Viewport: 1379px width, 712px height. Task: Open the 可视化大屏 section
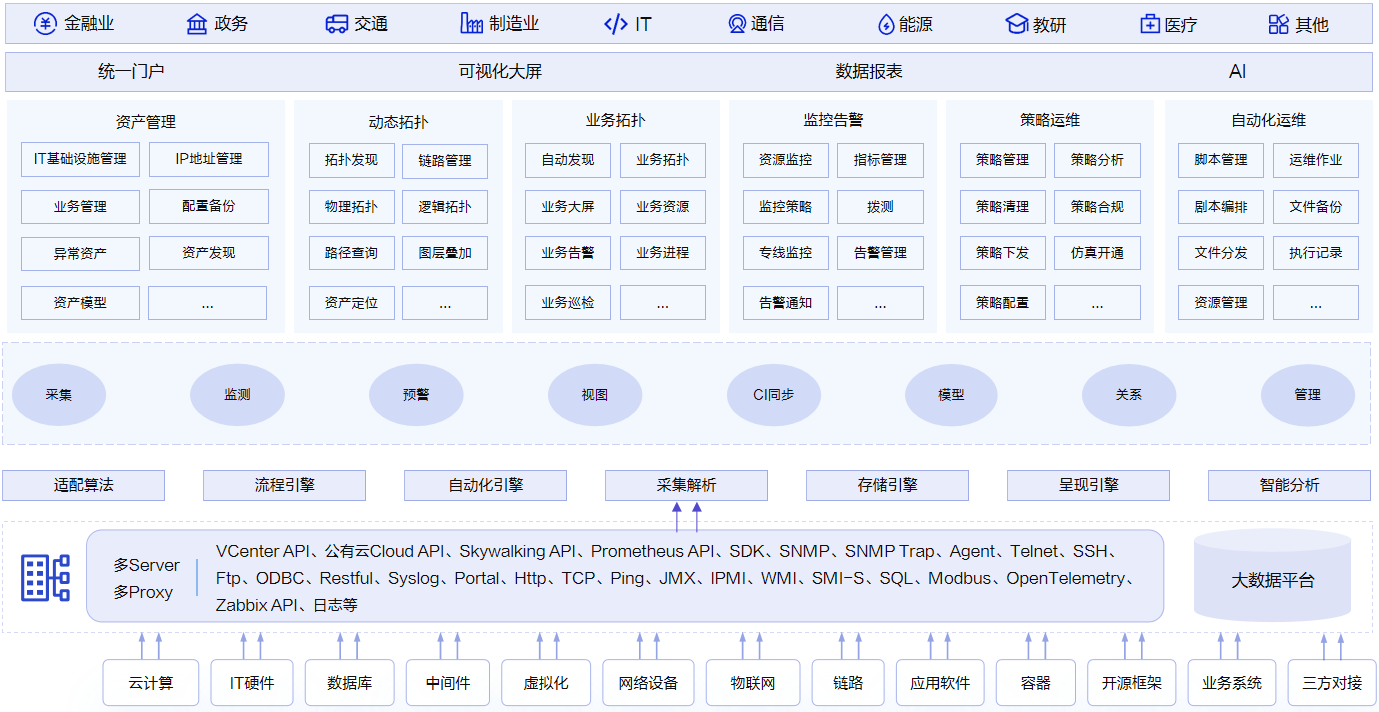click(x=500, y=72)
